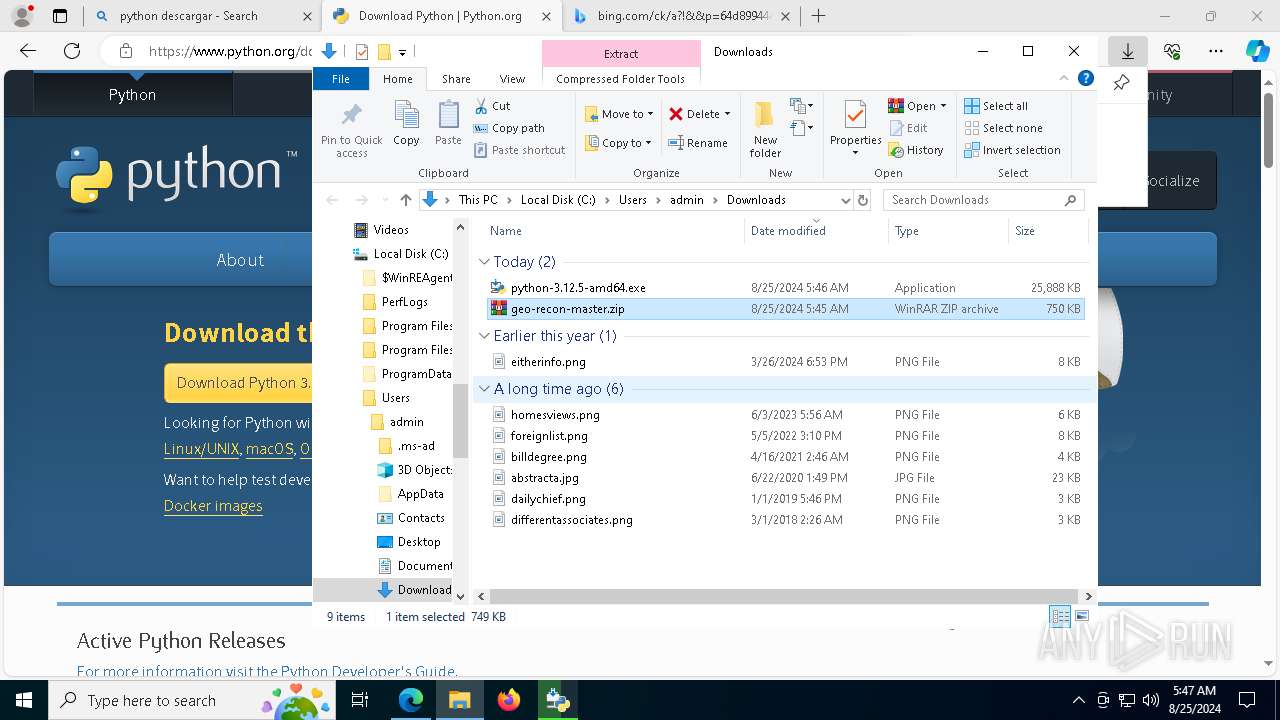Open Docker images link on Python page
Screen dimensions: 1280x720
213,506
